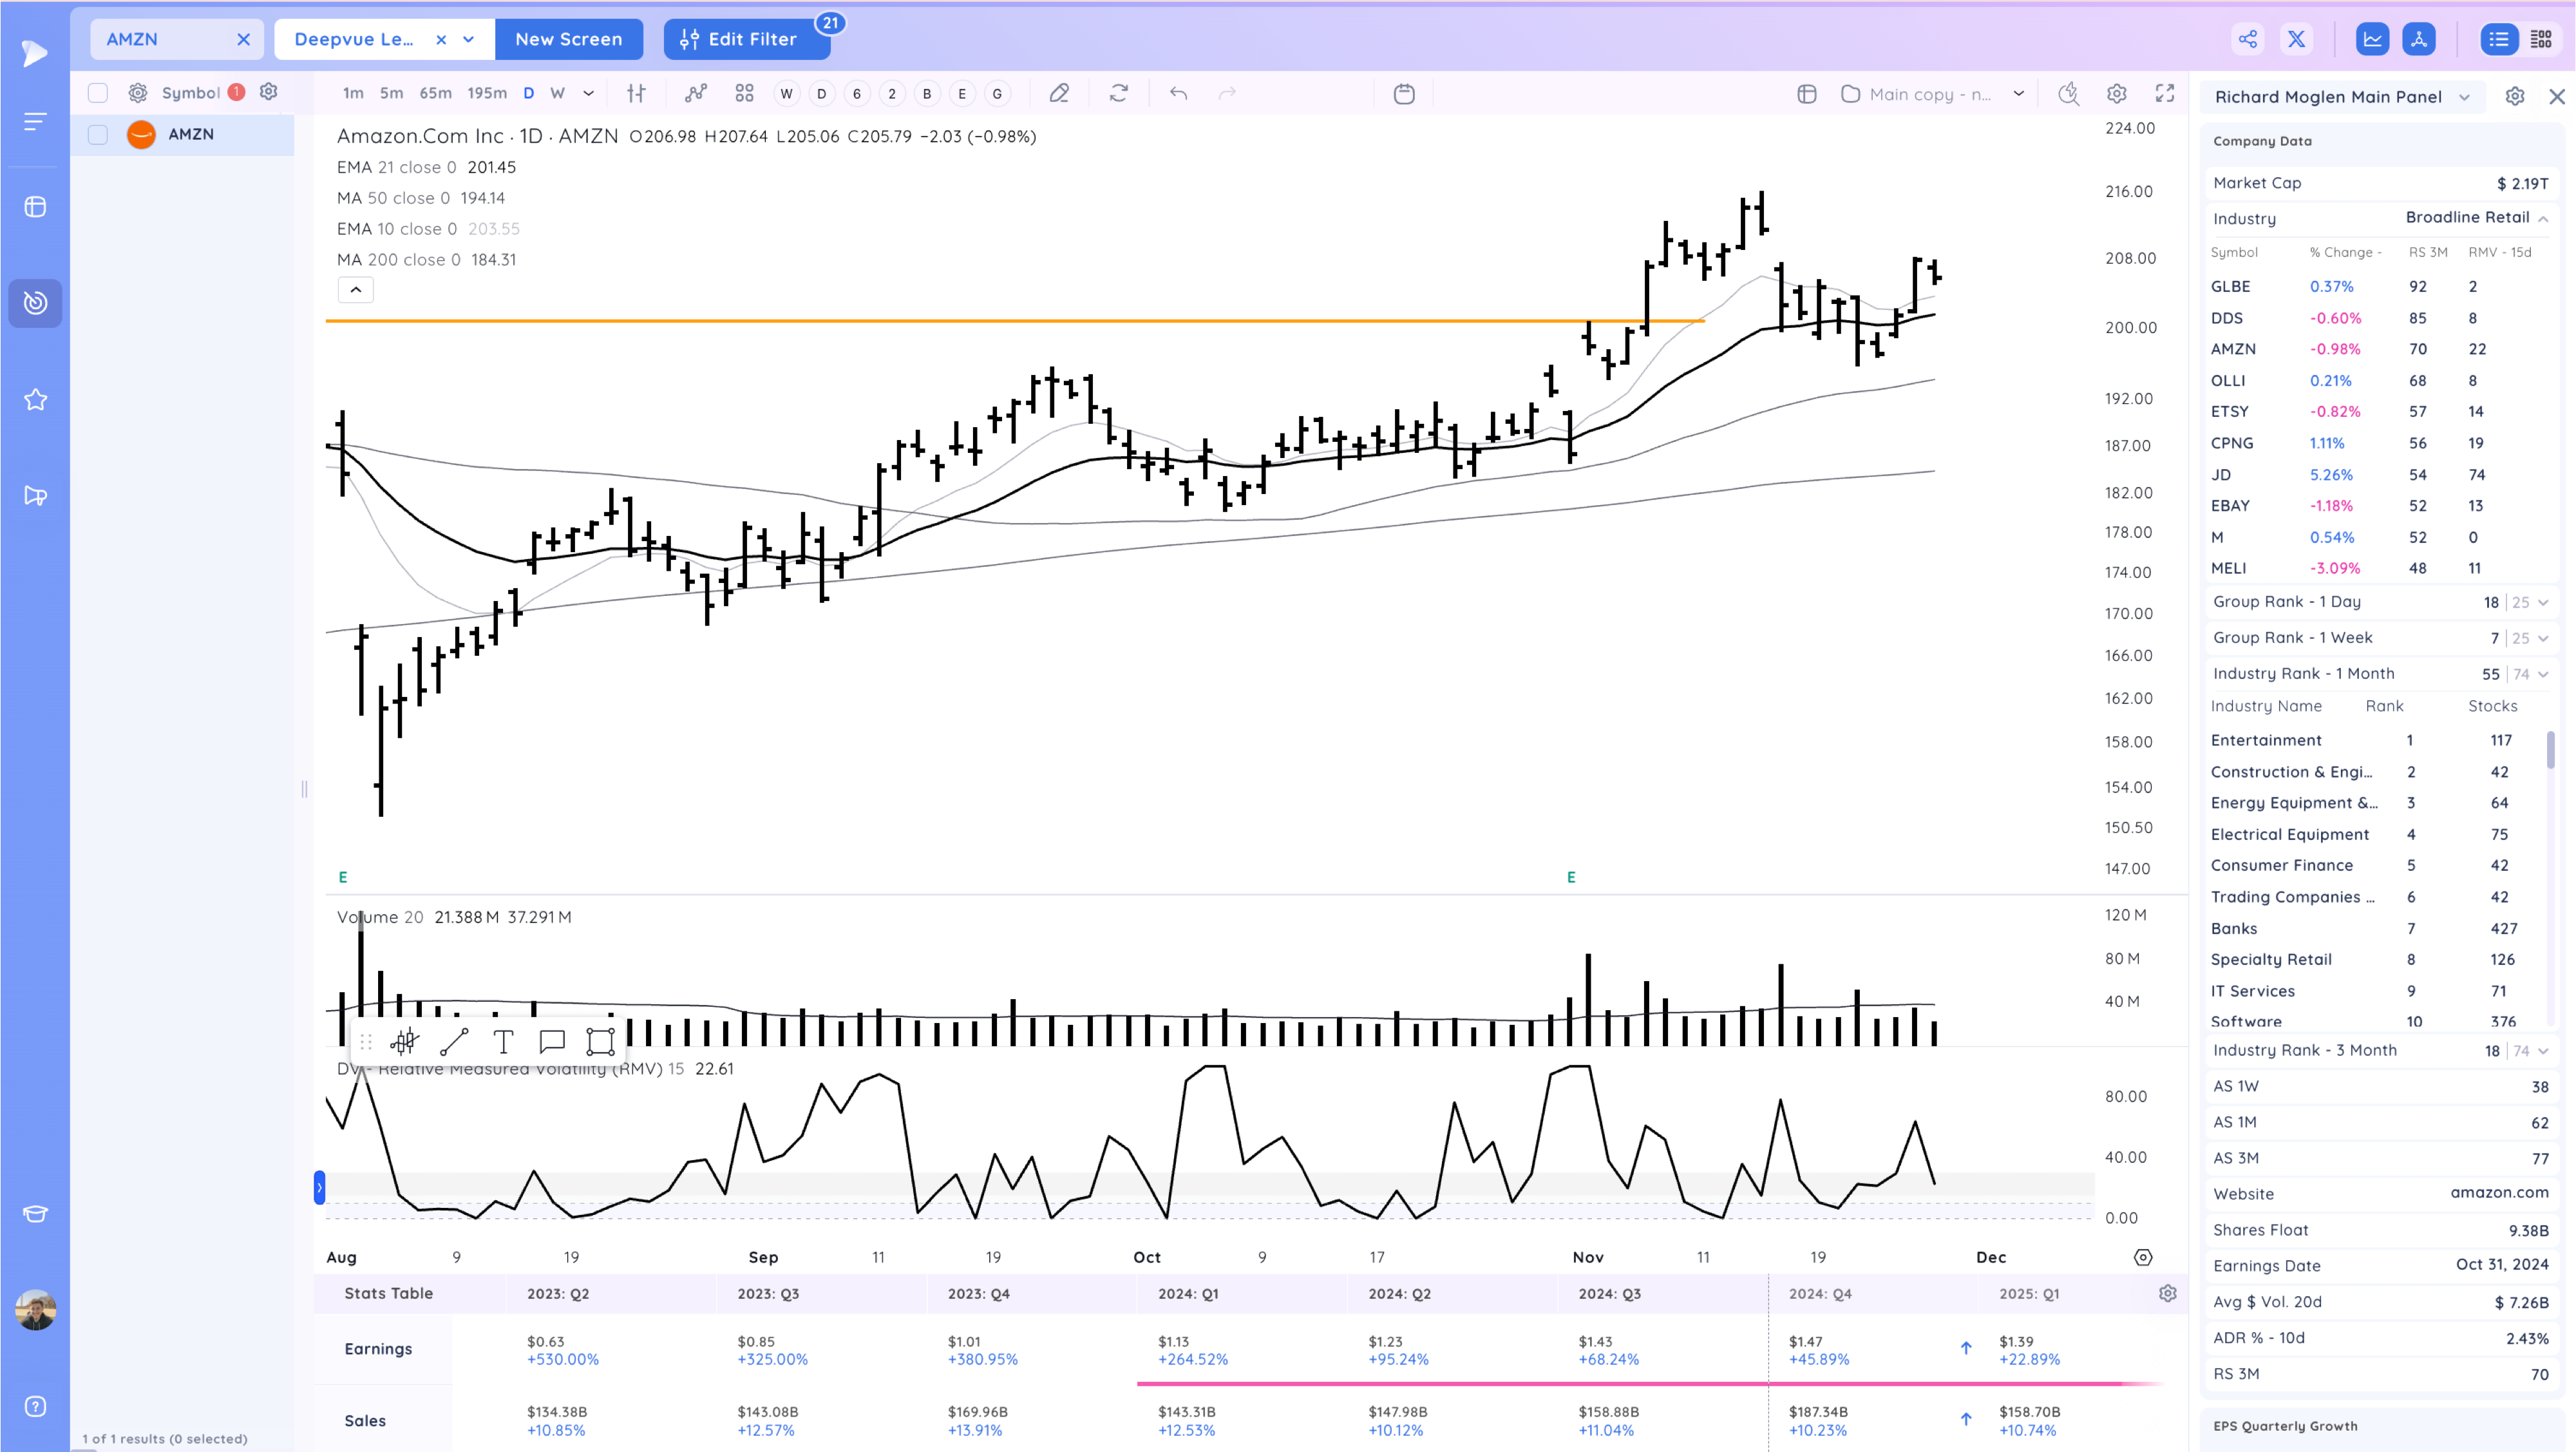Open Stats Table settings gear
Viewport: 2576px width, 1452px height.
tap(2168, 1293)
